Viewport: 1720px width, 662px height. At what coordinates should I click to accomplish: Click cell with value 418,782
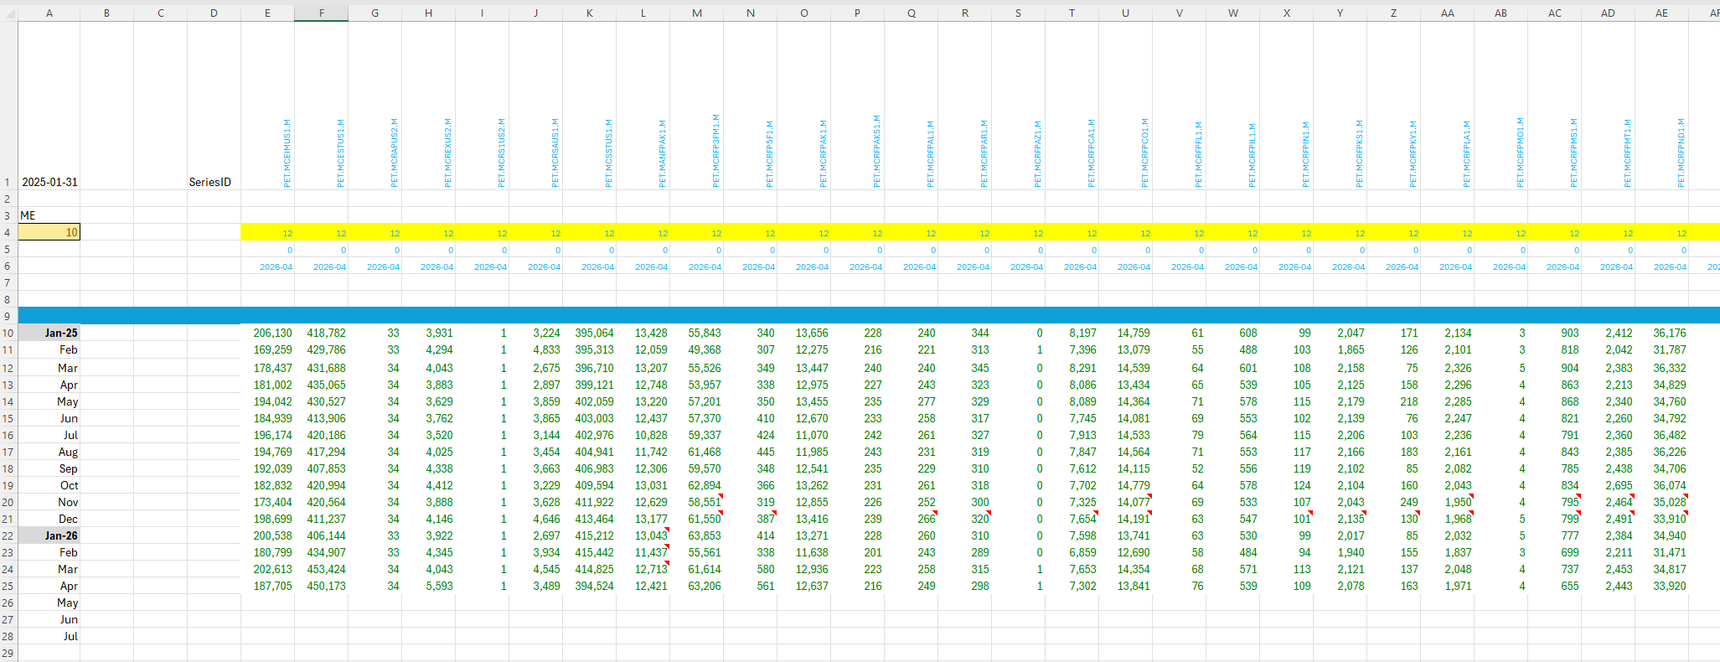tap(321, 333)
